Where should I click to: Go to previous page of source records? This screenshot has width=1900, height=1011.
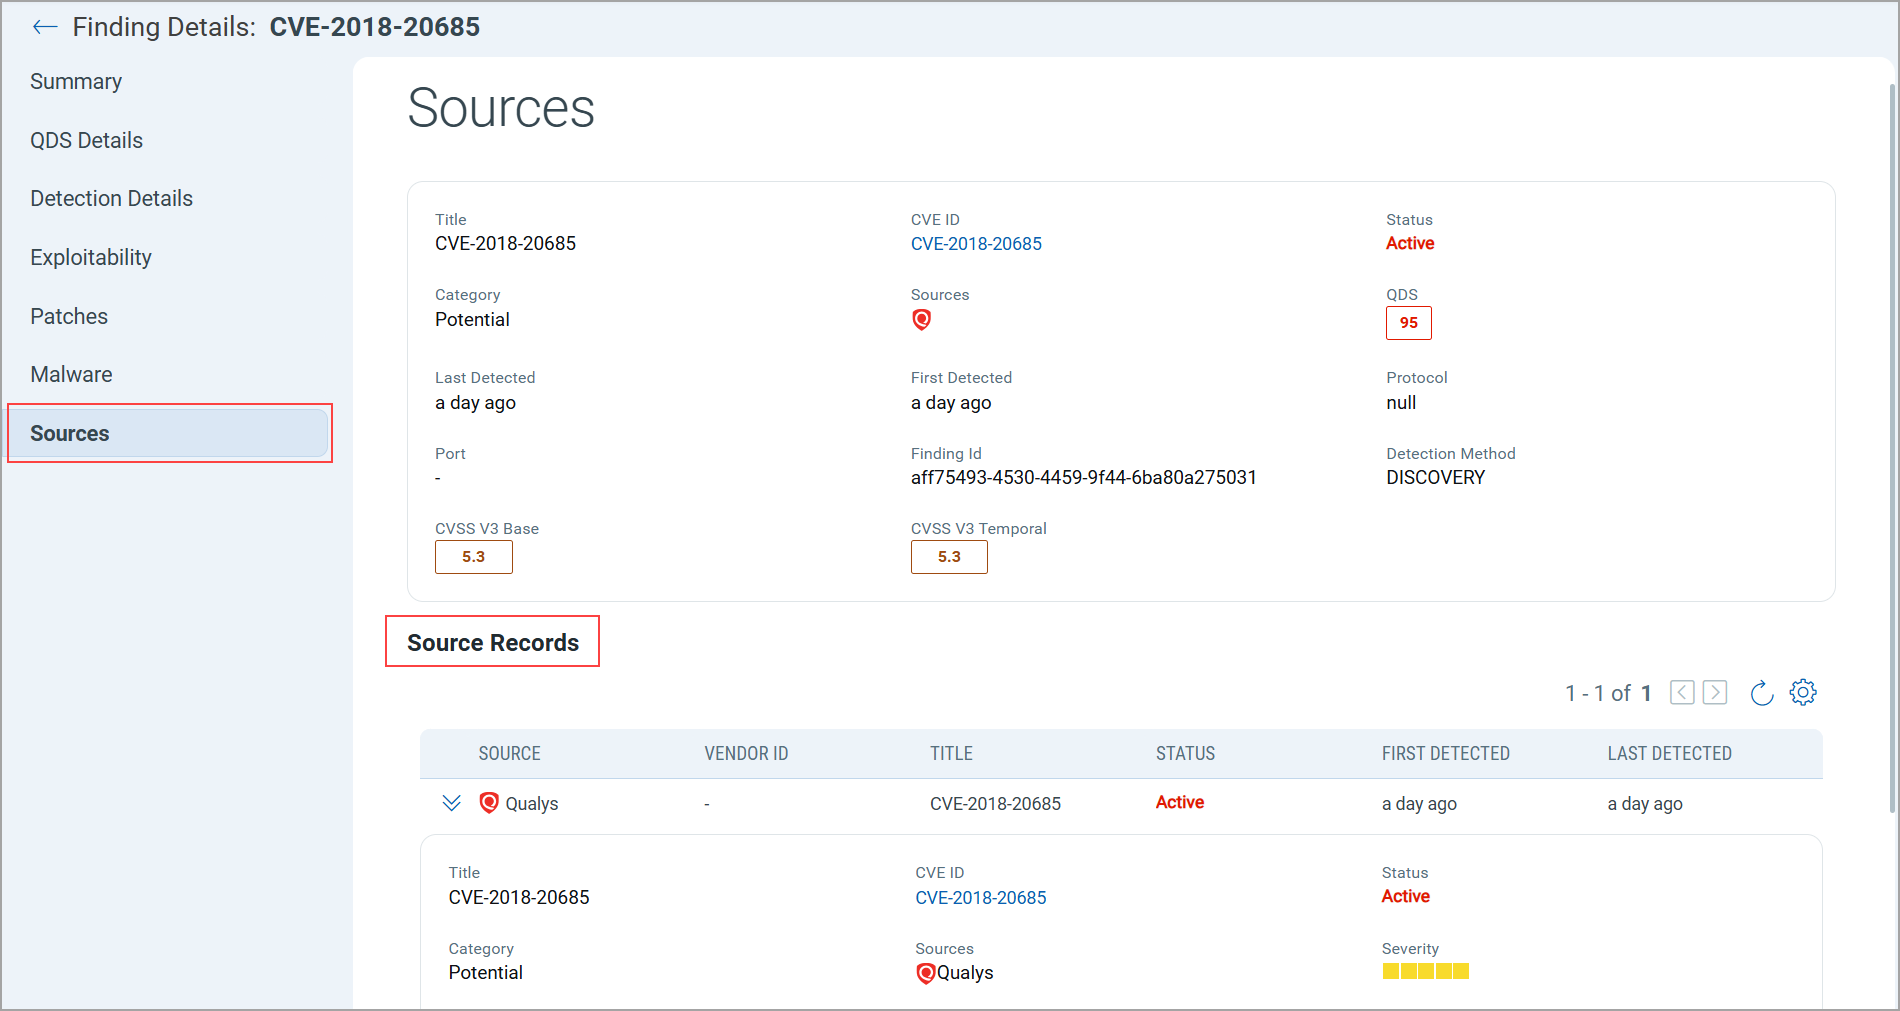pyautogui.click(x=1682, y=692)
